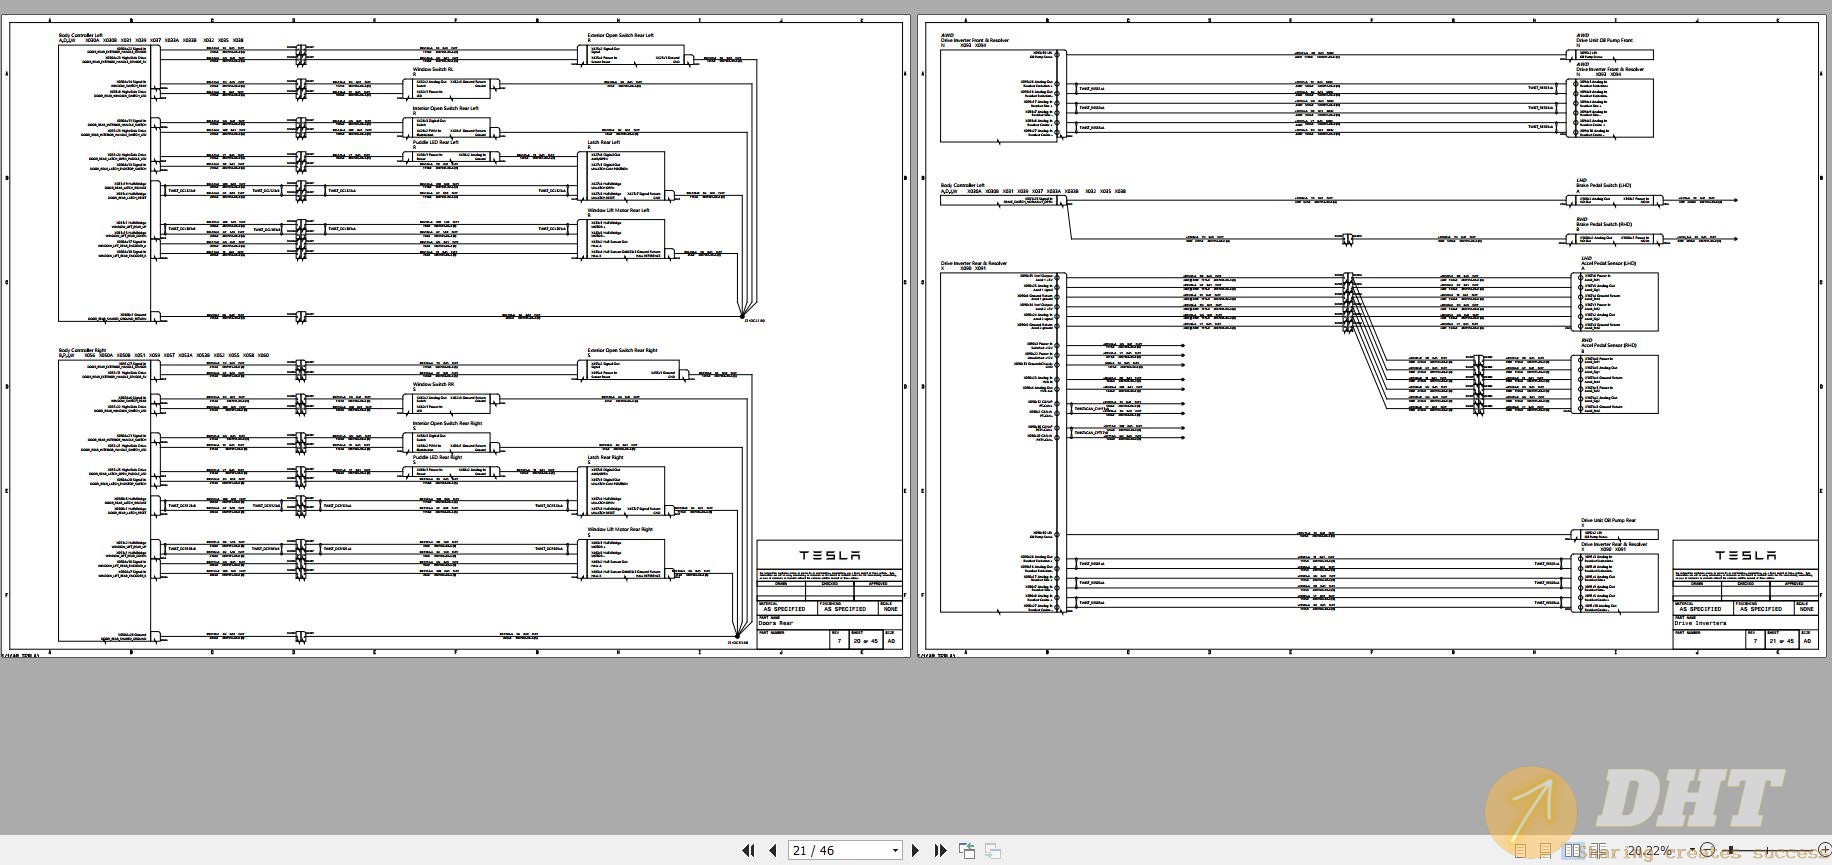Click the Tesla logo on the Drive Inverters sheet
1832x865 pixels.
click(x=1745, y=555)
